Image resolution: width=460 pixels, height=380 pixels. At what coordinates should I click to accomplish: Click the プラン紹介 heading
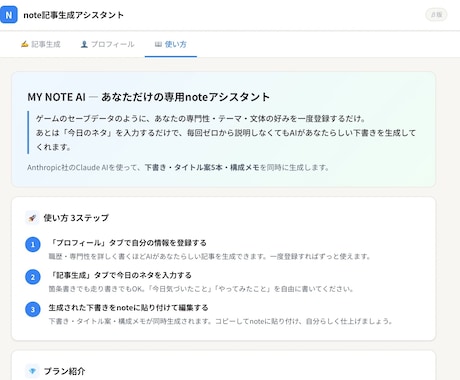tap(65, 371)
